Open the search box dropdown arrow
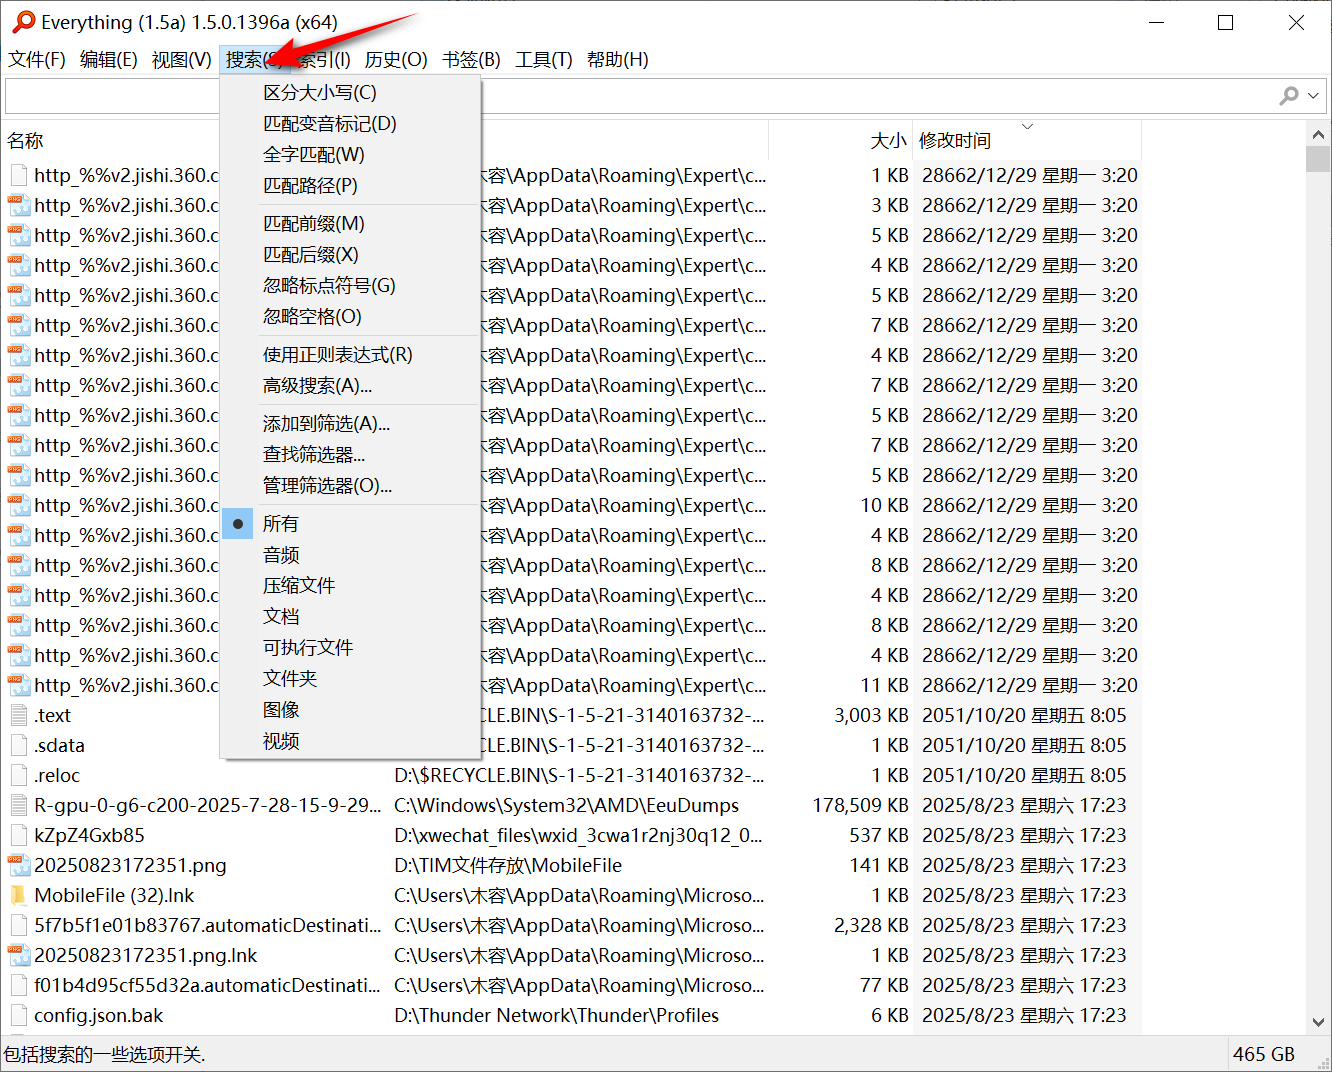This screenshot has height=1072, width=1332. 1313,96
